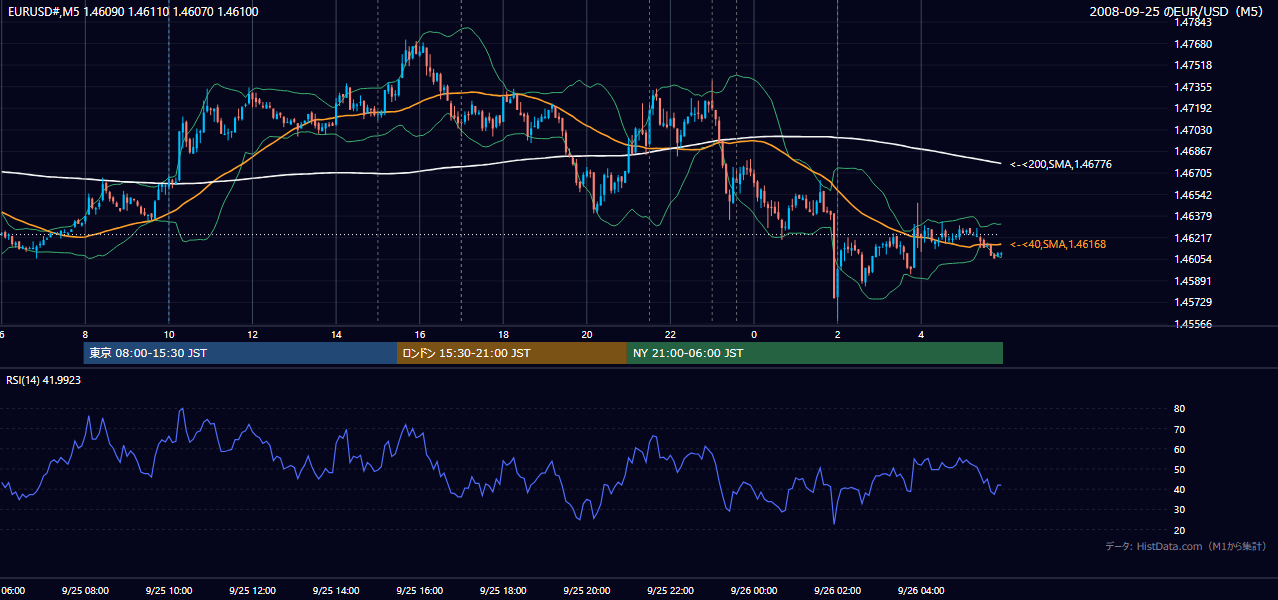The height and width of the screenshot is (600, 1278).
Task: Click bottom time label 9/25 08:00
Action: 85,591
